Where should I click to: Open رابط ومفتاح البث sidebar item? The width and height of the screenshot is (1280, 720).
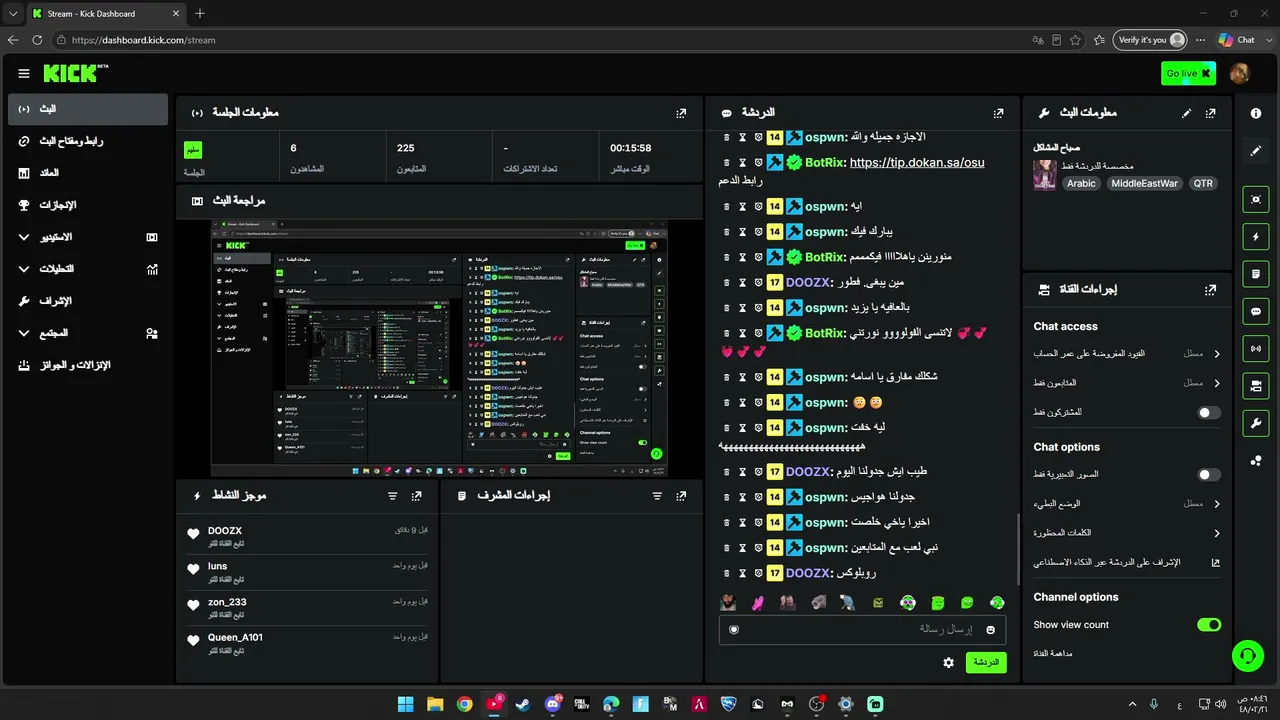point(88,141)
